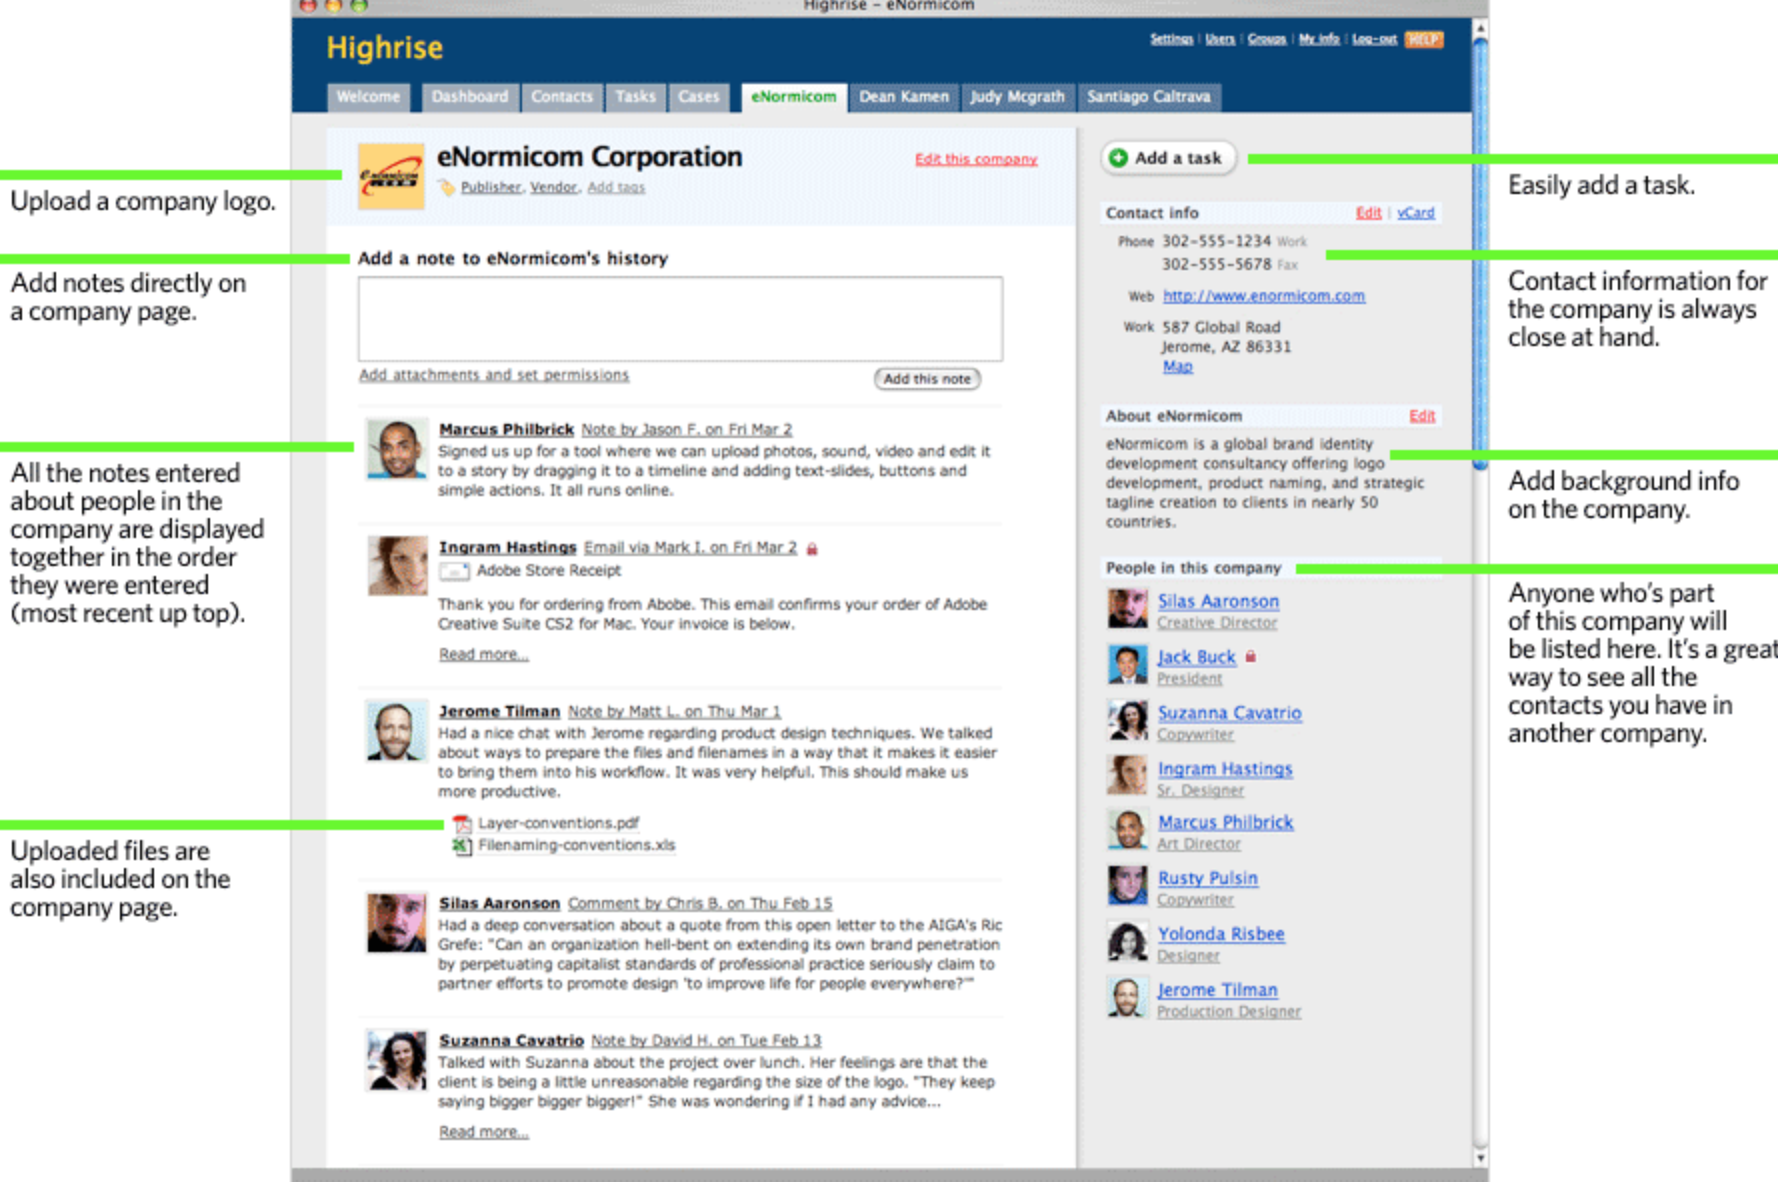Click the green plus icon on Add a task

click(x=1119, y=158)
